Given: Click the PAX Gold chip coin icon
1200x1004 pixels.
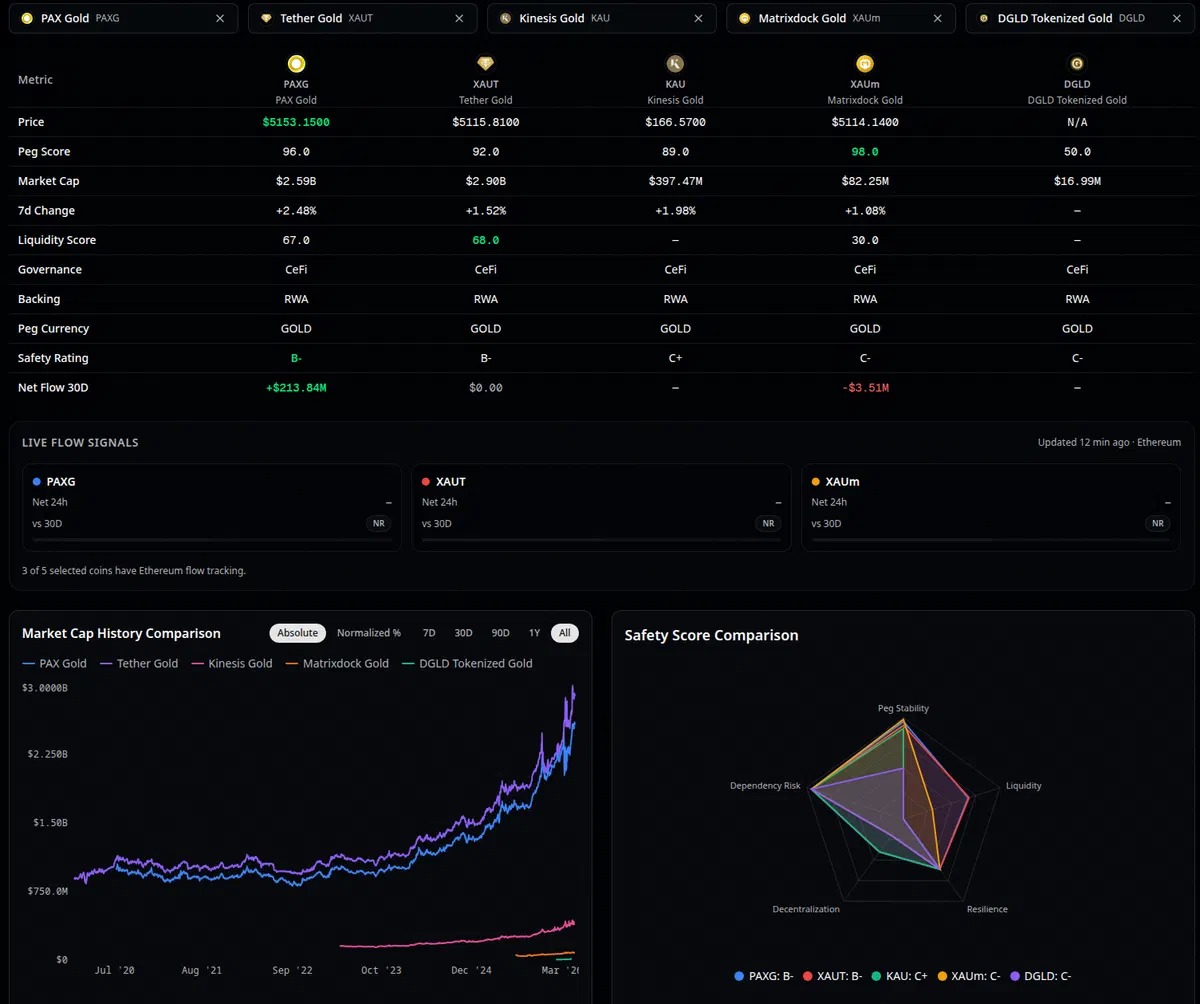Looking at the screenshot, I should [27, 18].
